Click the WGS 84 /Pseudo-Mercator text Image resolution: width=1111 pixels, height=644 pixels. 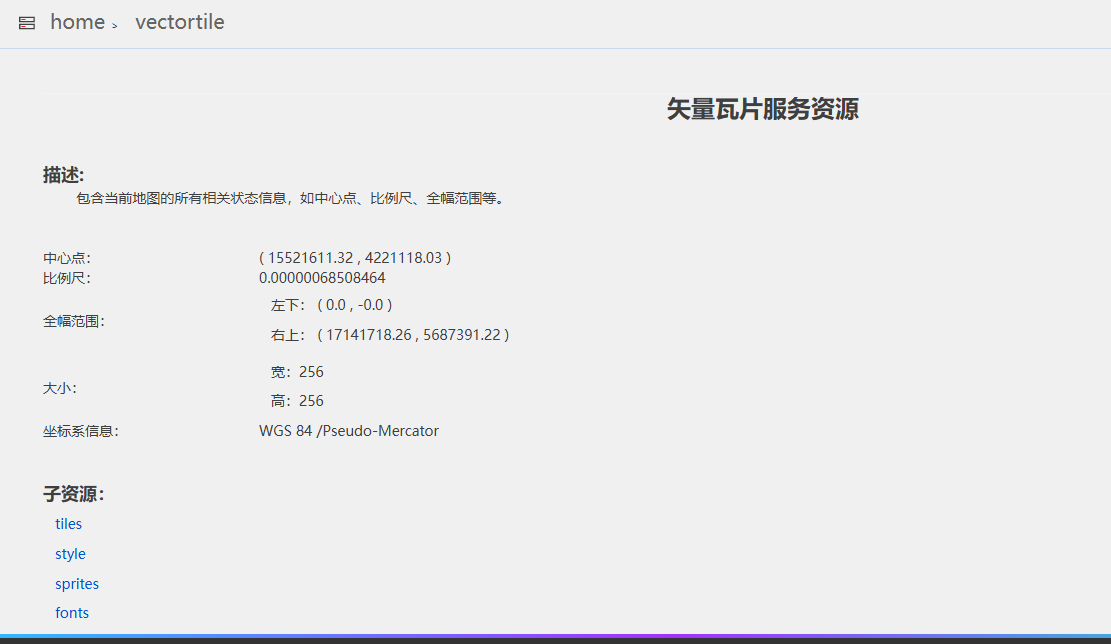349,431
